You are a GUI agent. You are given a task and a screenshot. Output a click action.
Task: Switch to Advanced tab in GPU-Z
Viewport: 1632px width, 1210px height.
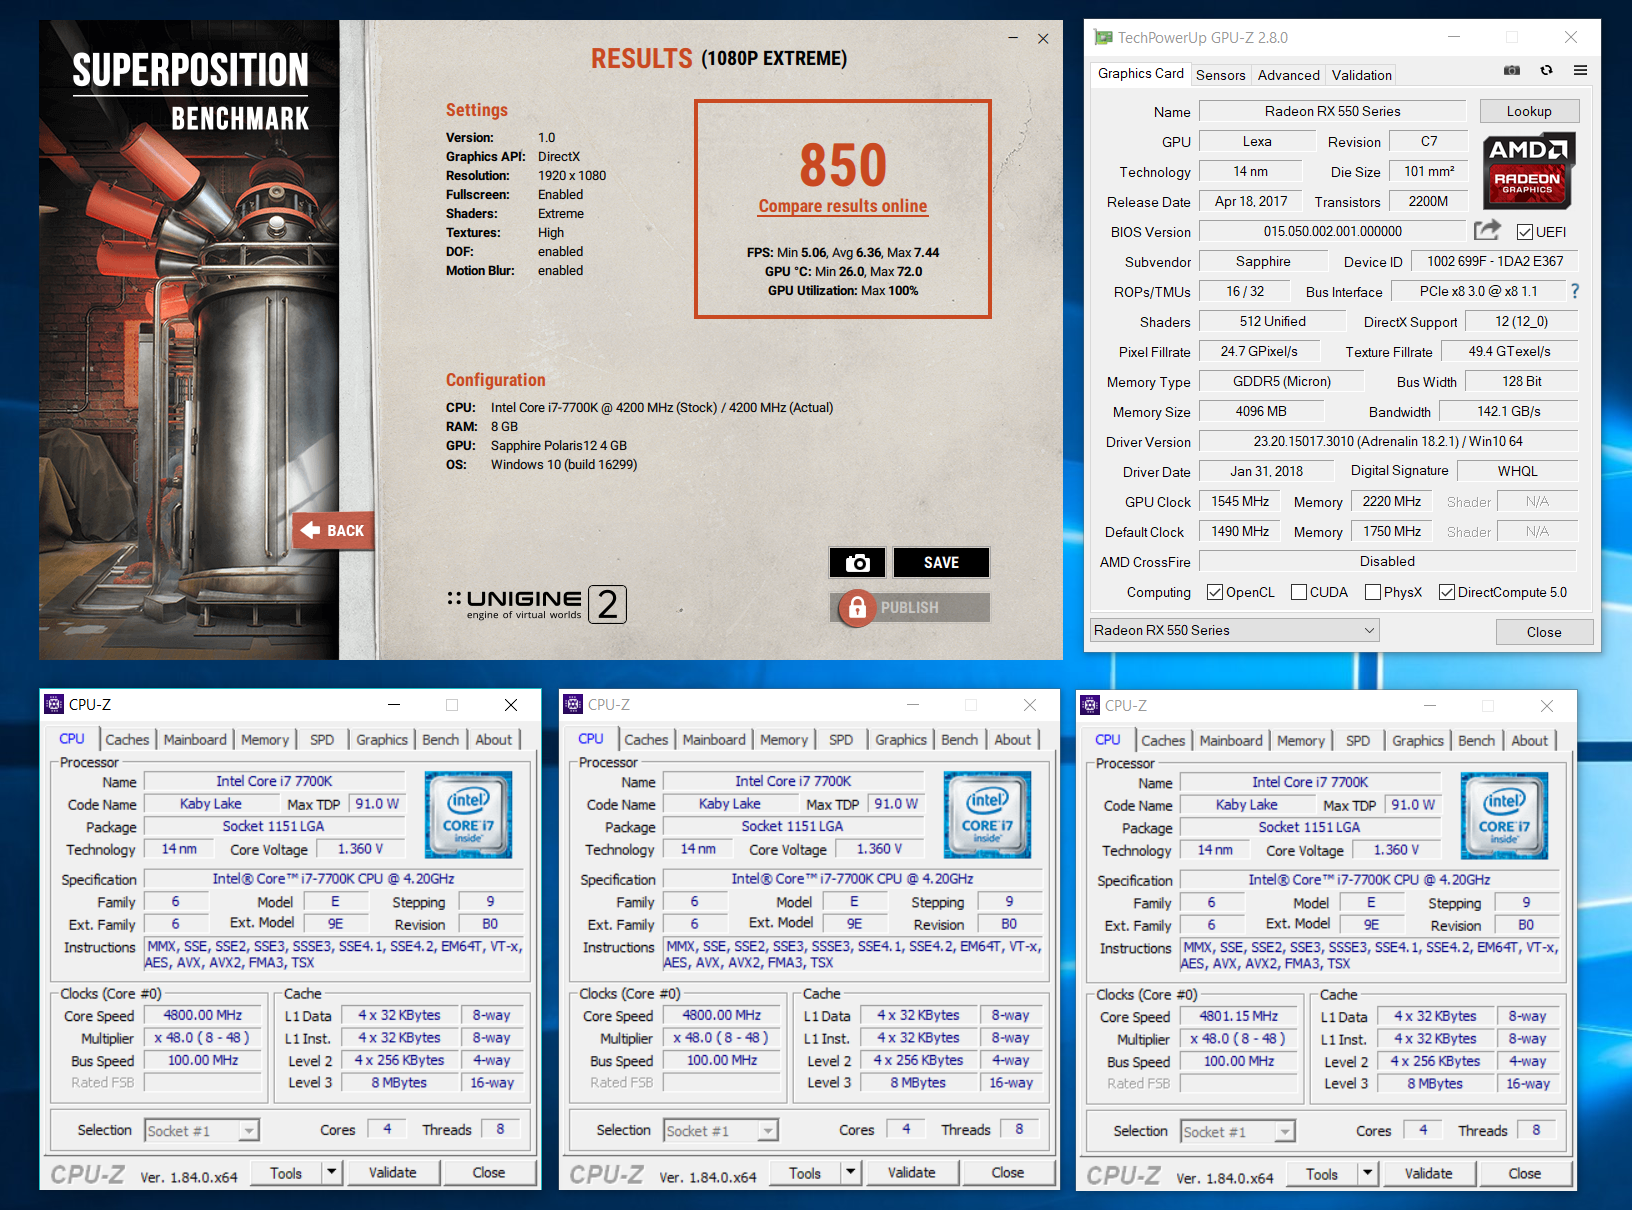point(1288,75)
